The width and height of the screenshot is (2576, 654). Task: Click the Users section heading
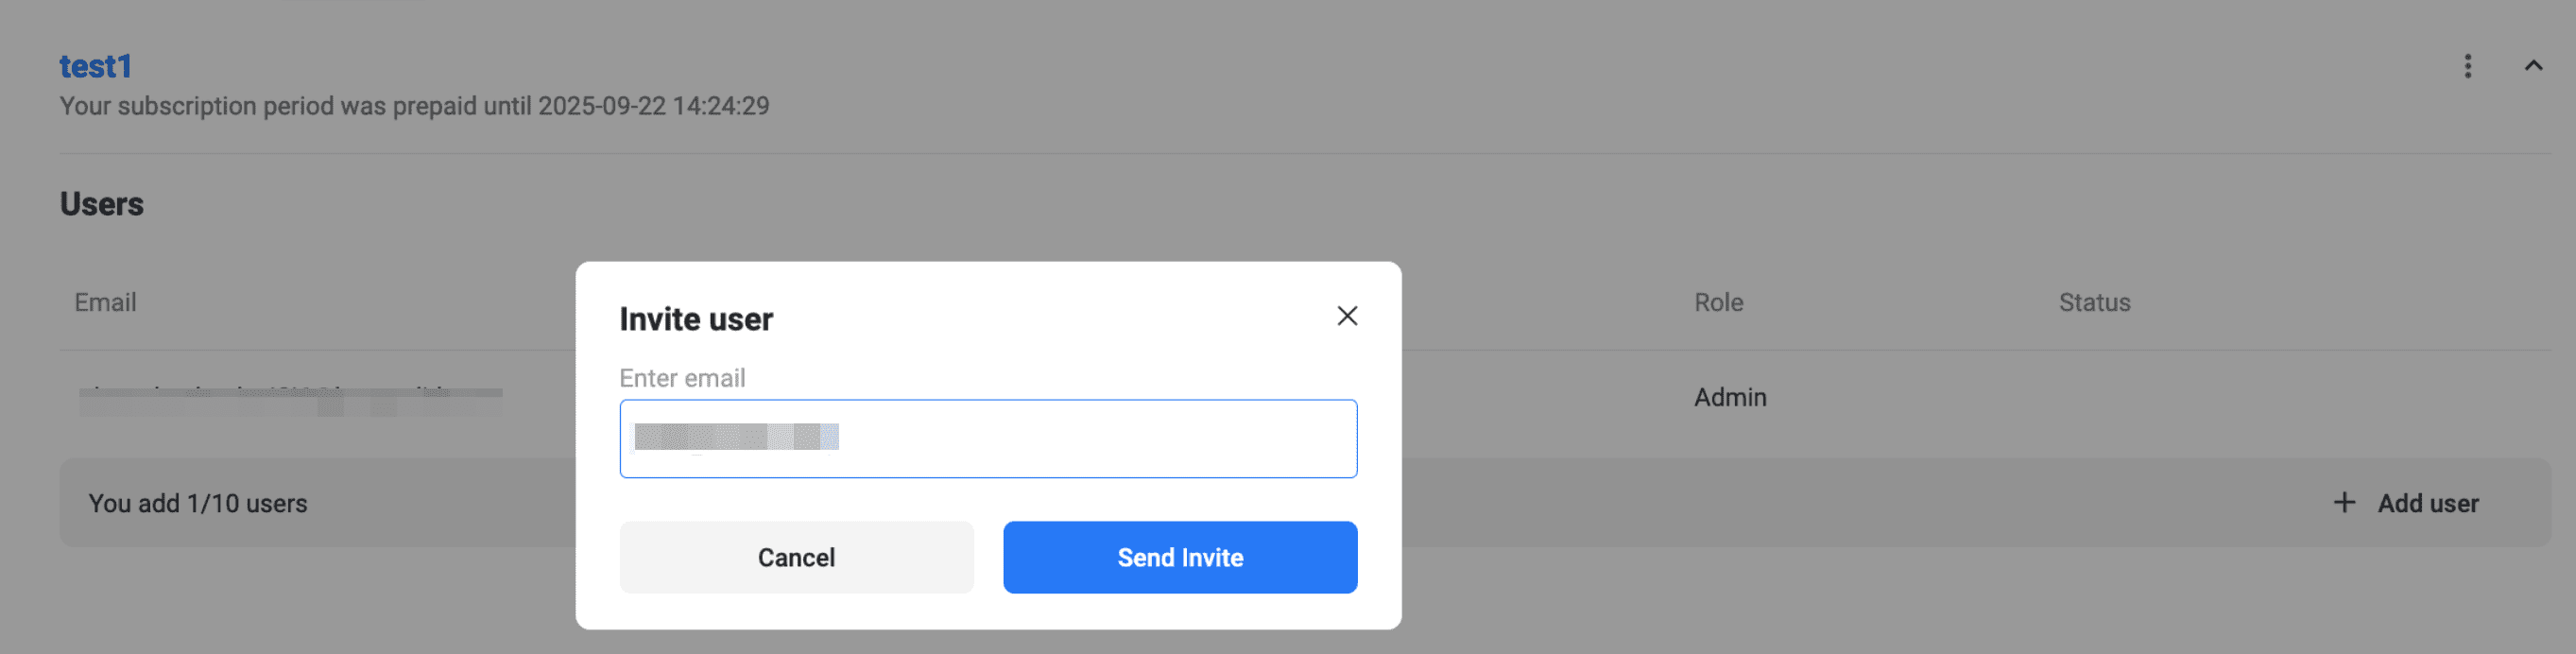point(101,204)
